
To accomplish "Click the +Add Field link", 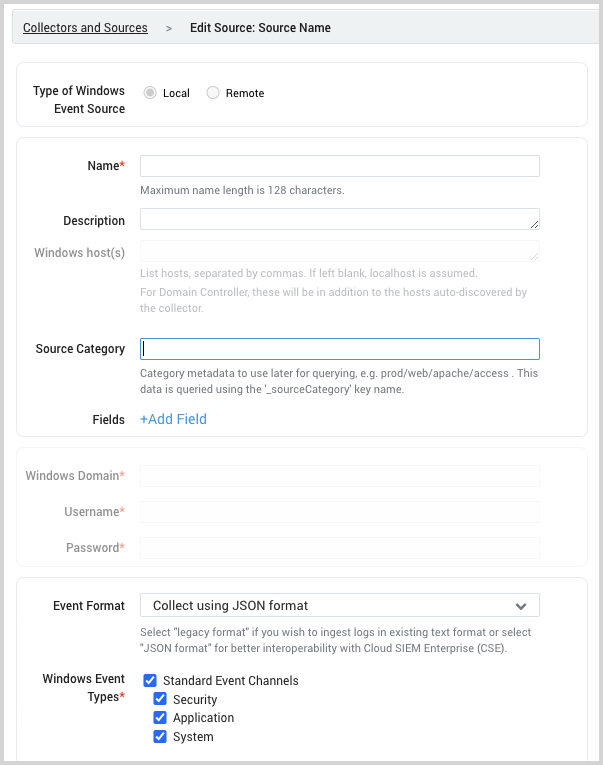I will point(173,419).
